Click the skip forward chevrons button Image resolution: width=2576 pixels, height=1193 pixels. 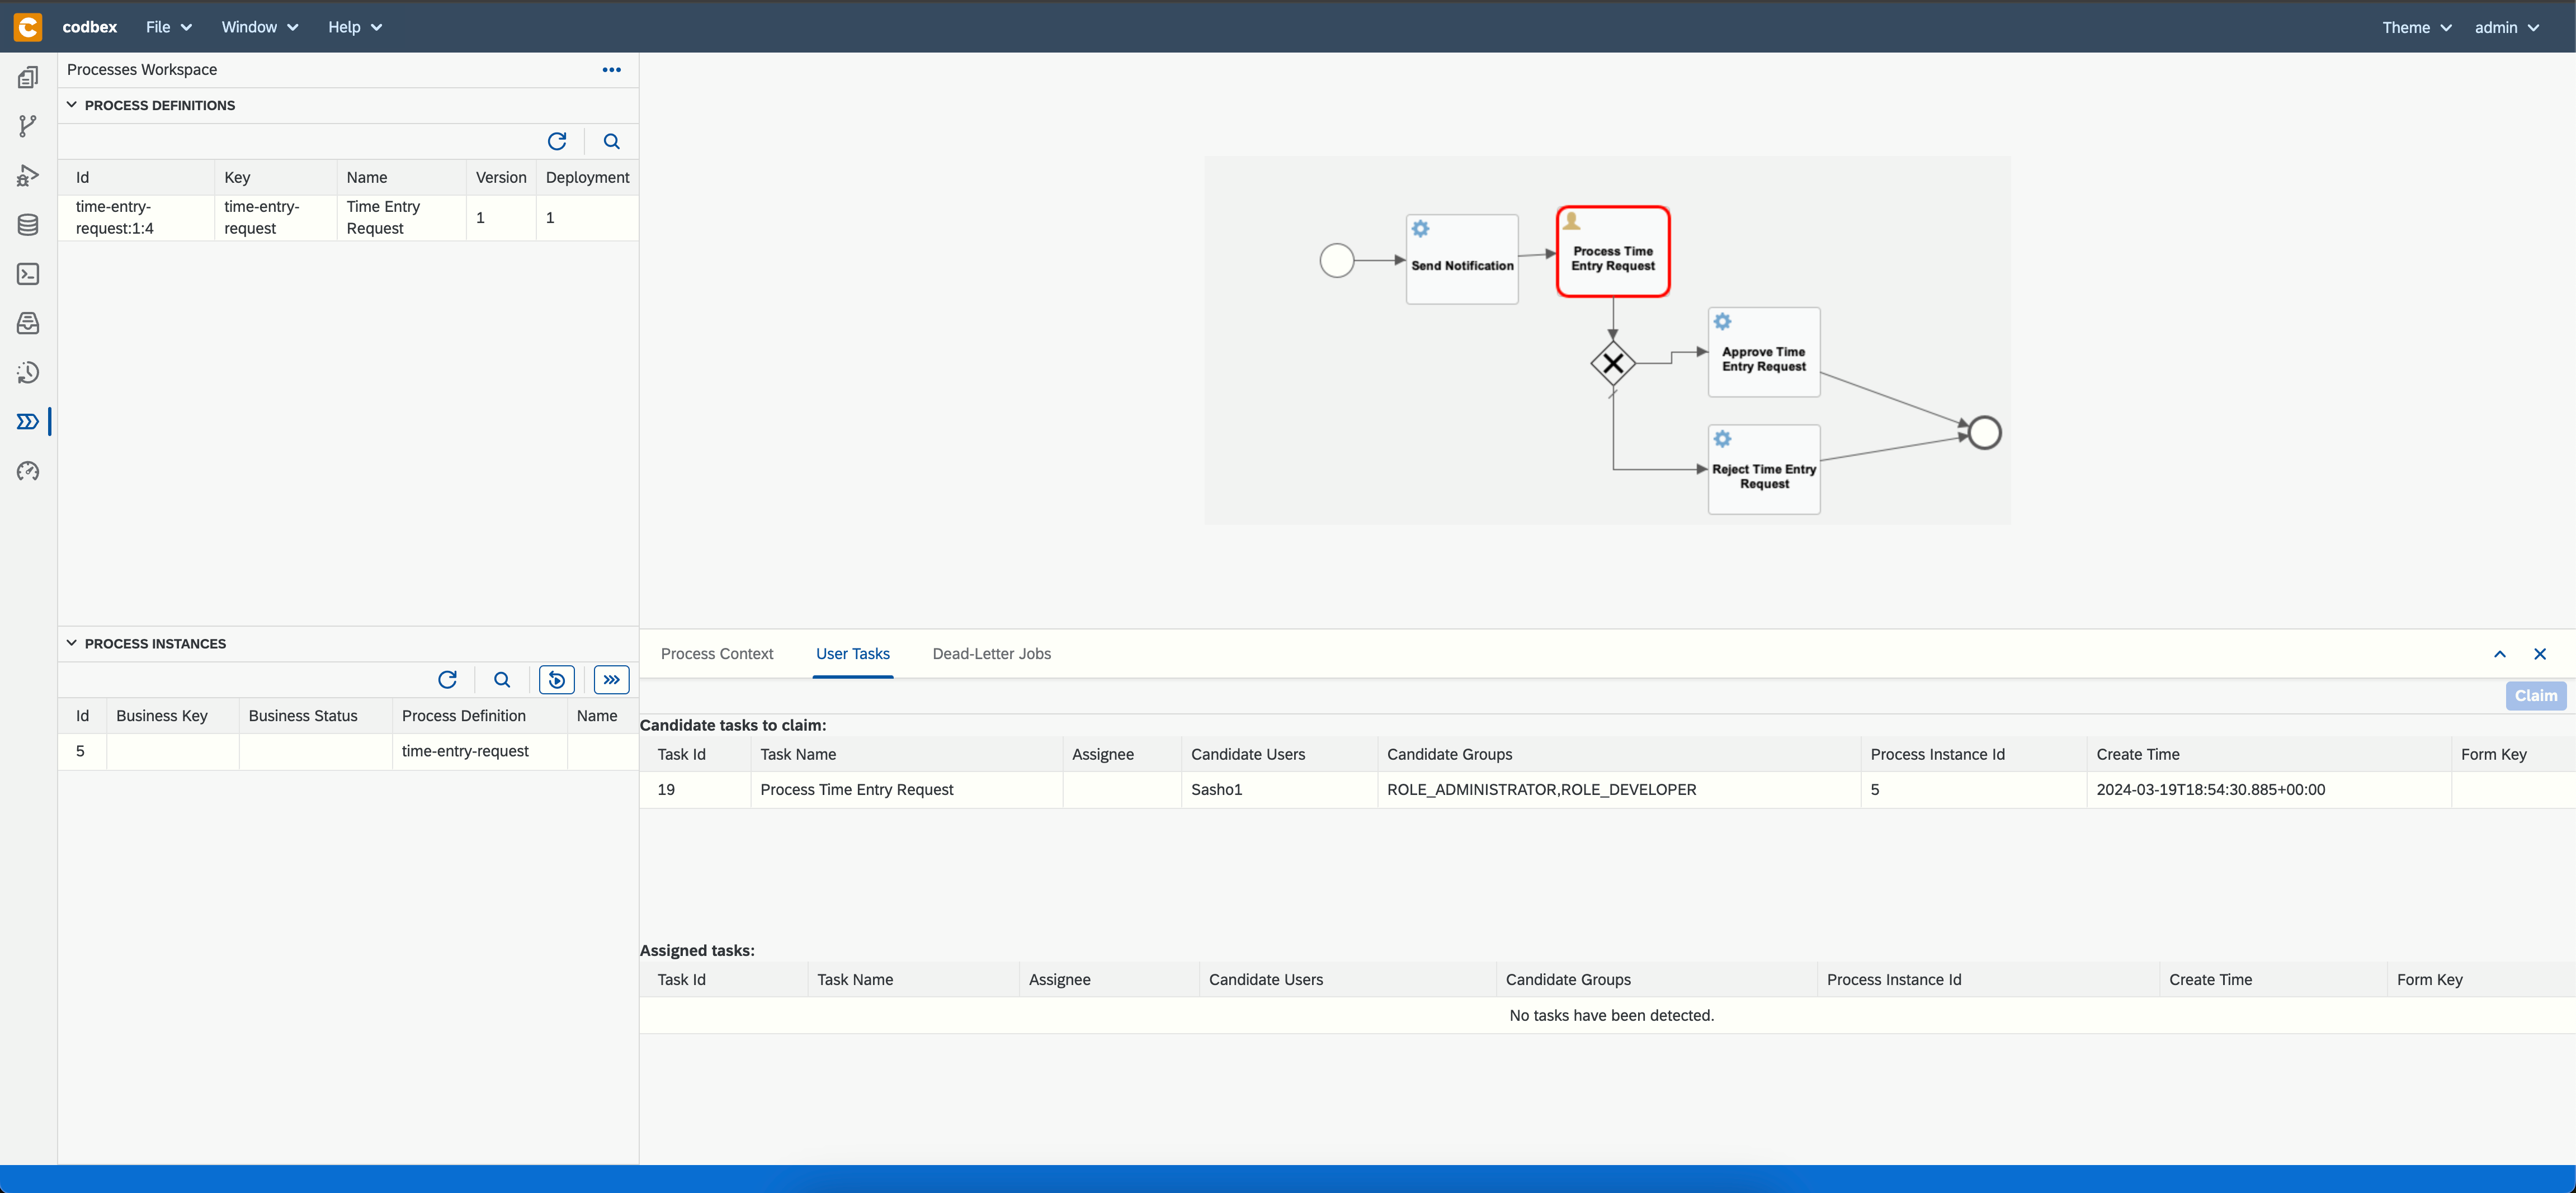[611, 680]
